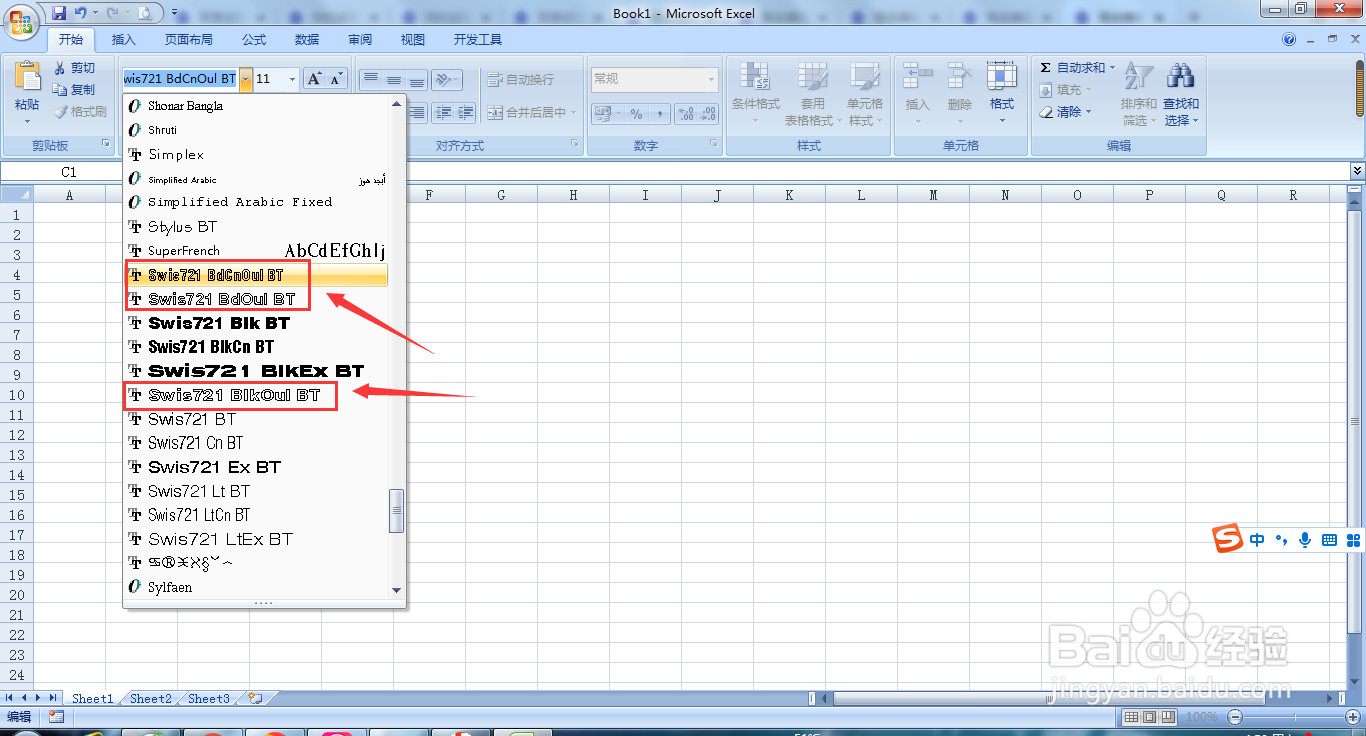Viewport: 1366px width, 736px height.
Task: Open Excel help question mark
Action: pyautogui.click(x=1289, y=39)
